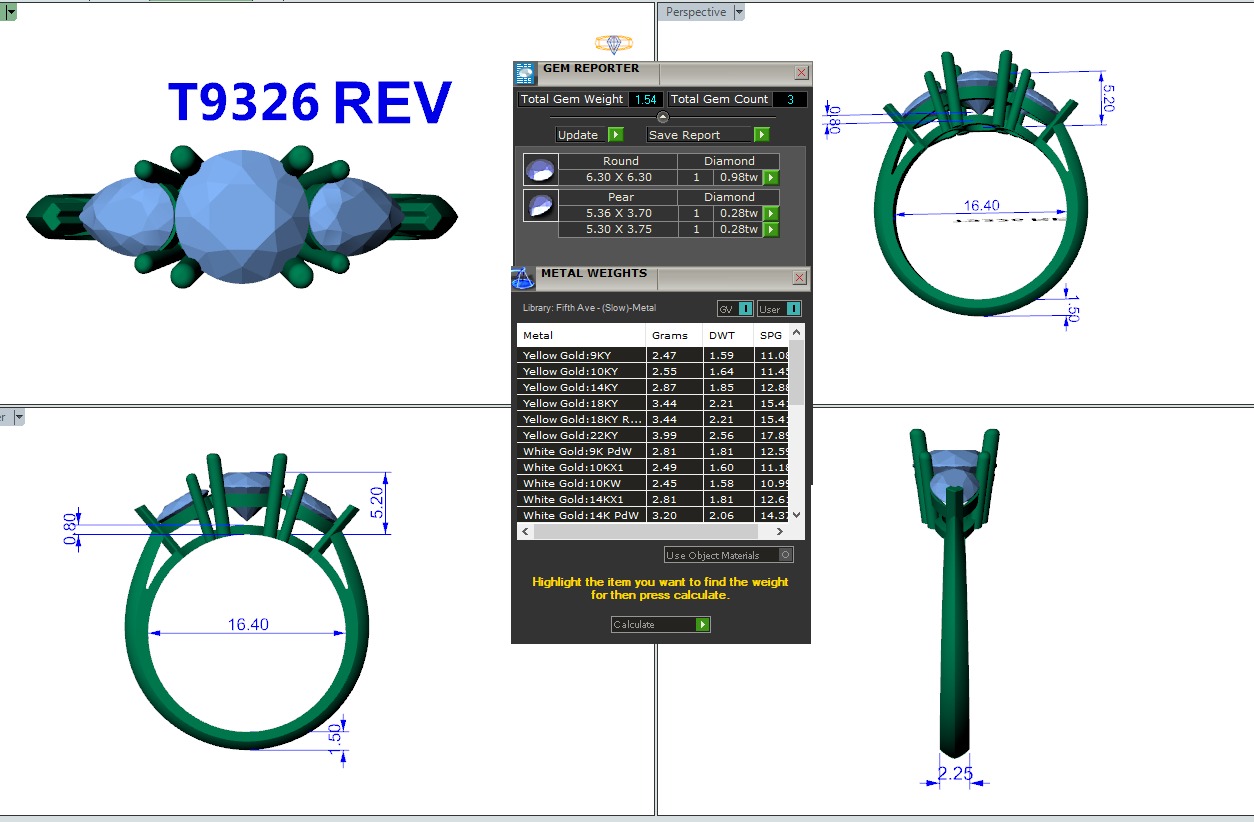Click the pear gem thumbnail icon
Image resolution: width=1254 pixels, height=822 pixels.
pyautogui.click(x=540, y=205)
